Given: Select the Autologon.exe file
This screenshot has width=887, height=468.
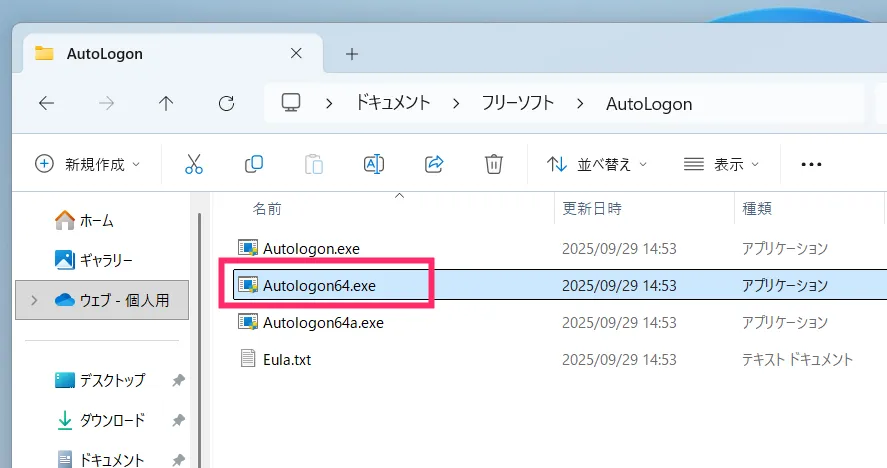Looking at the screenshot, I should pyautogui.click(x=311, y=248).
